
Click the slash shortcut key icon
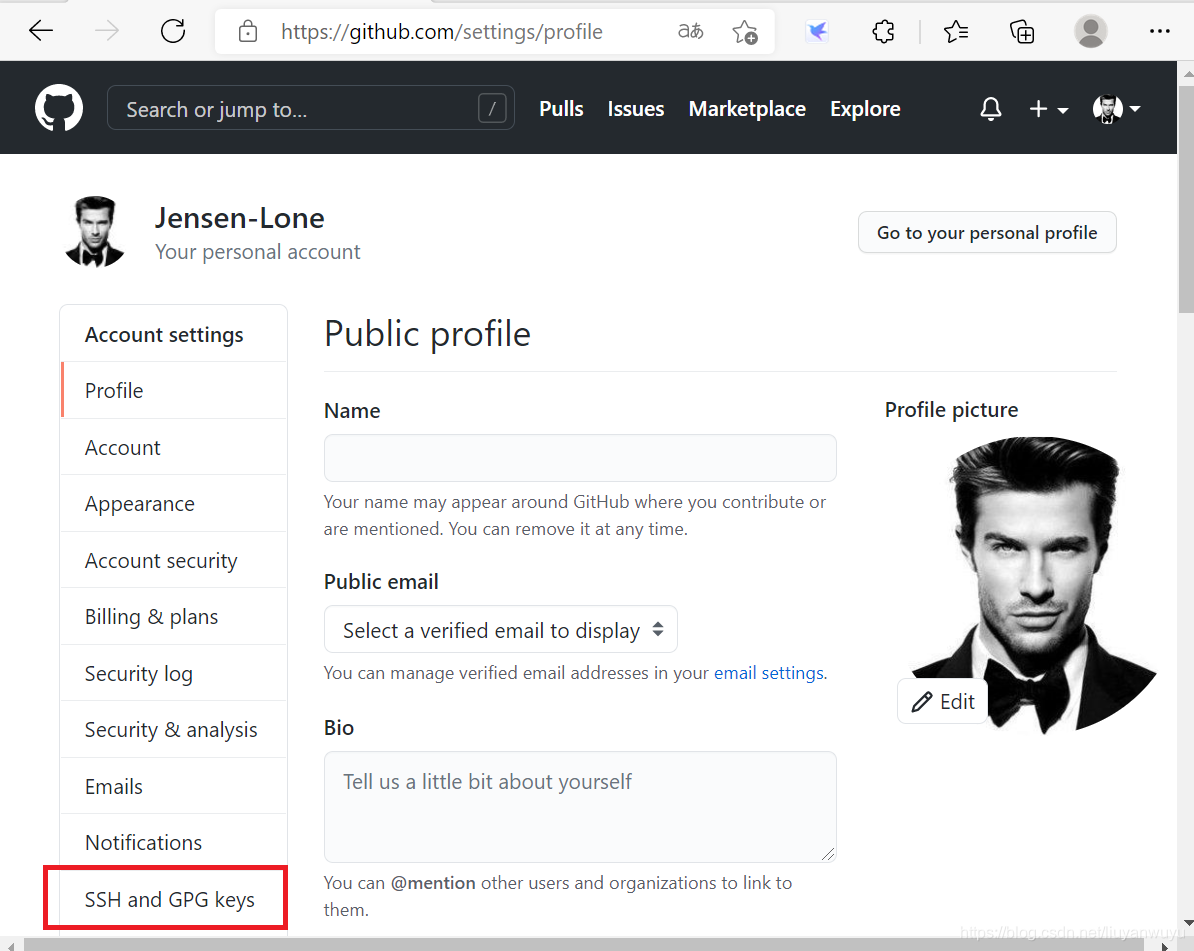coord(492,109)
